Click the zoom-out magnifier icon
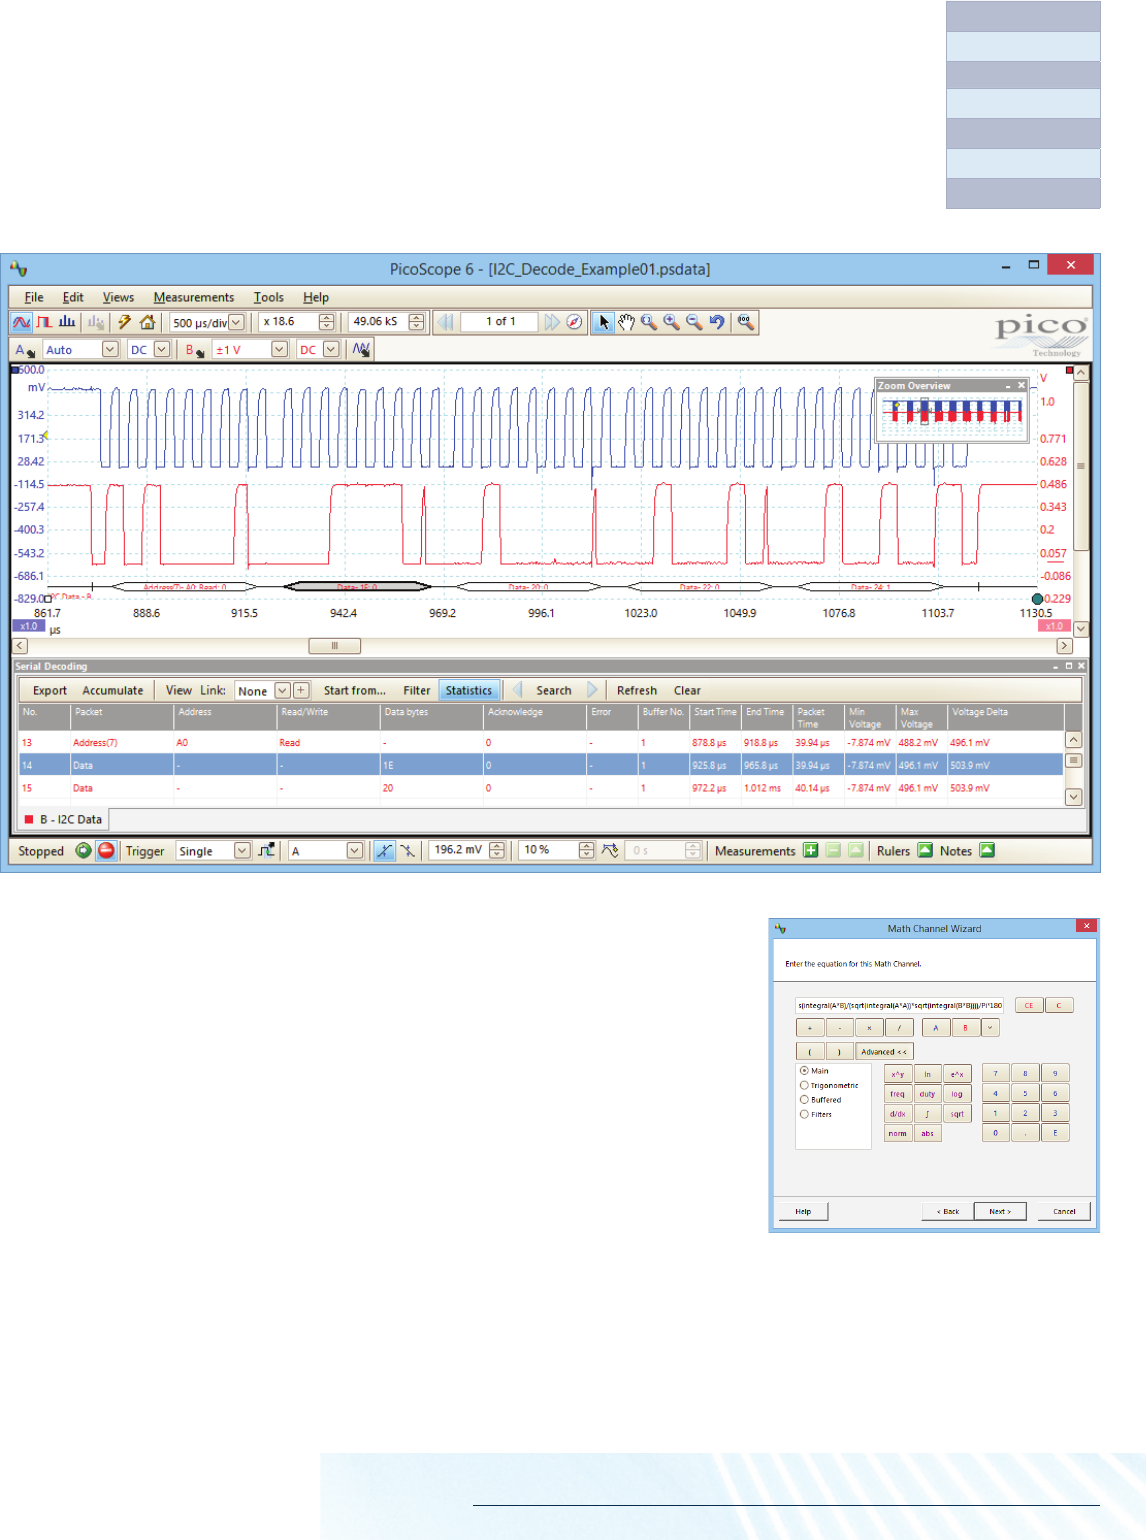The image size is (1146, 1540). coord(694,322)
